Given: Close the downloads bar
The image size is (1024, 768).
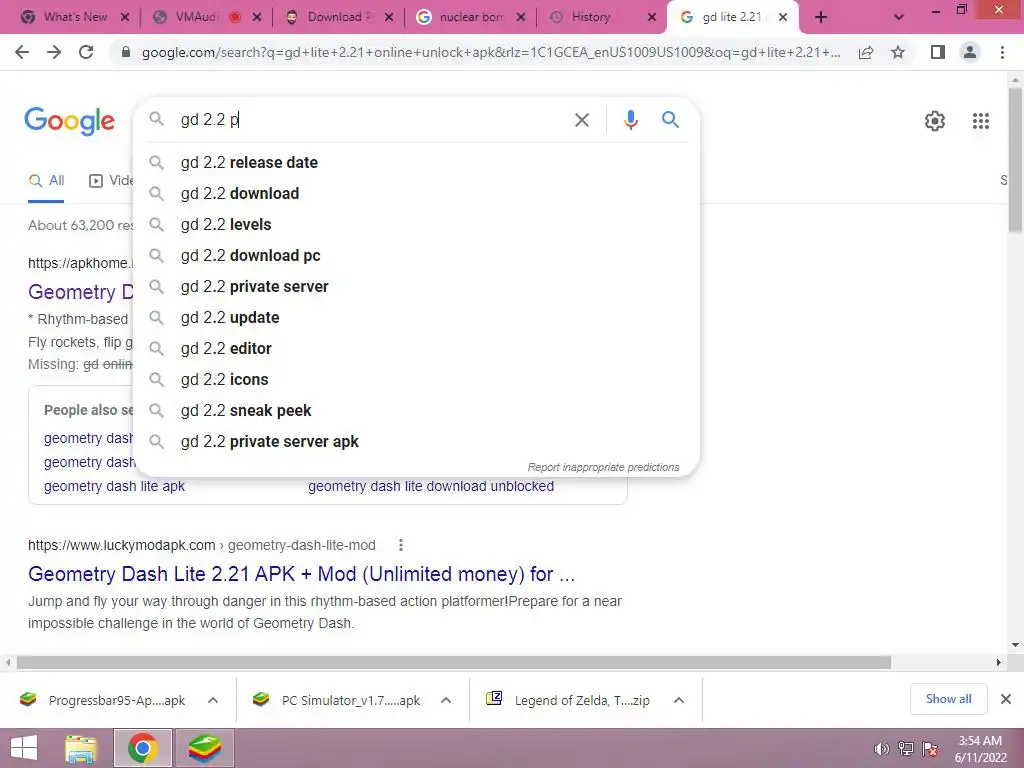Looking at the screenshot, I should click(x=1006, y=699).
